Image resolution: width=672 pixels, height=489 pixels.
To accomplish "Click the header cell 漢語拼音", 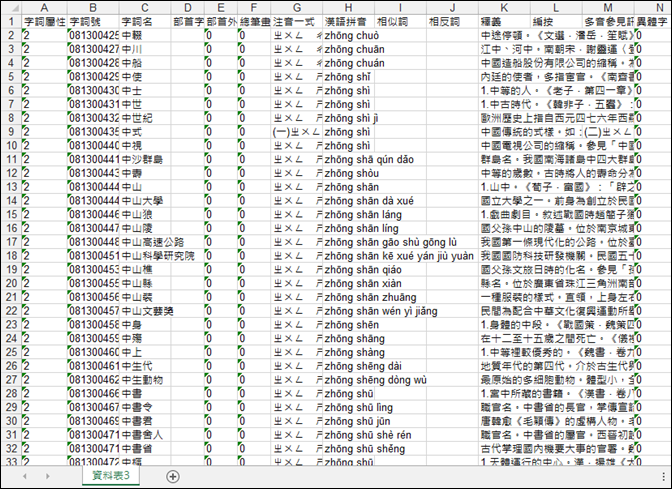I will (348, 21).
